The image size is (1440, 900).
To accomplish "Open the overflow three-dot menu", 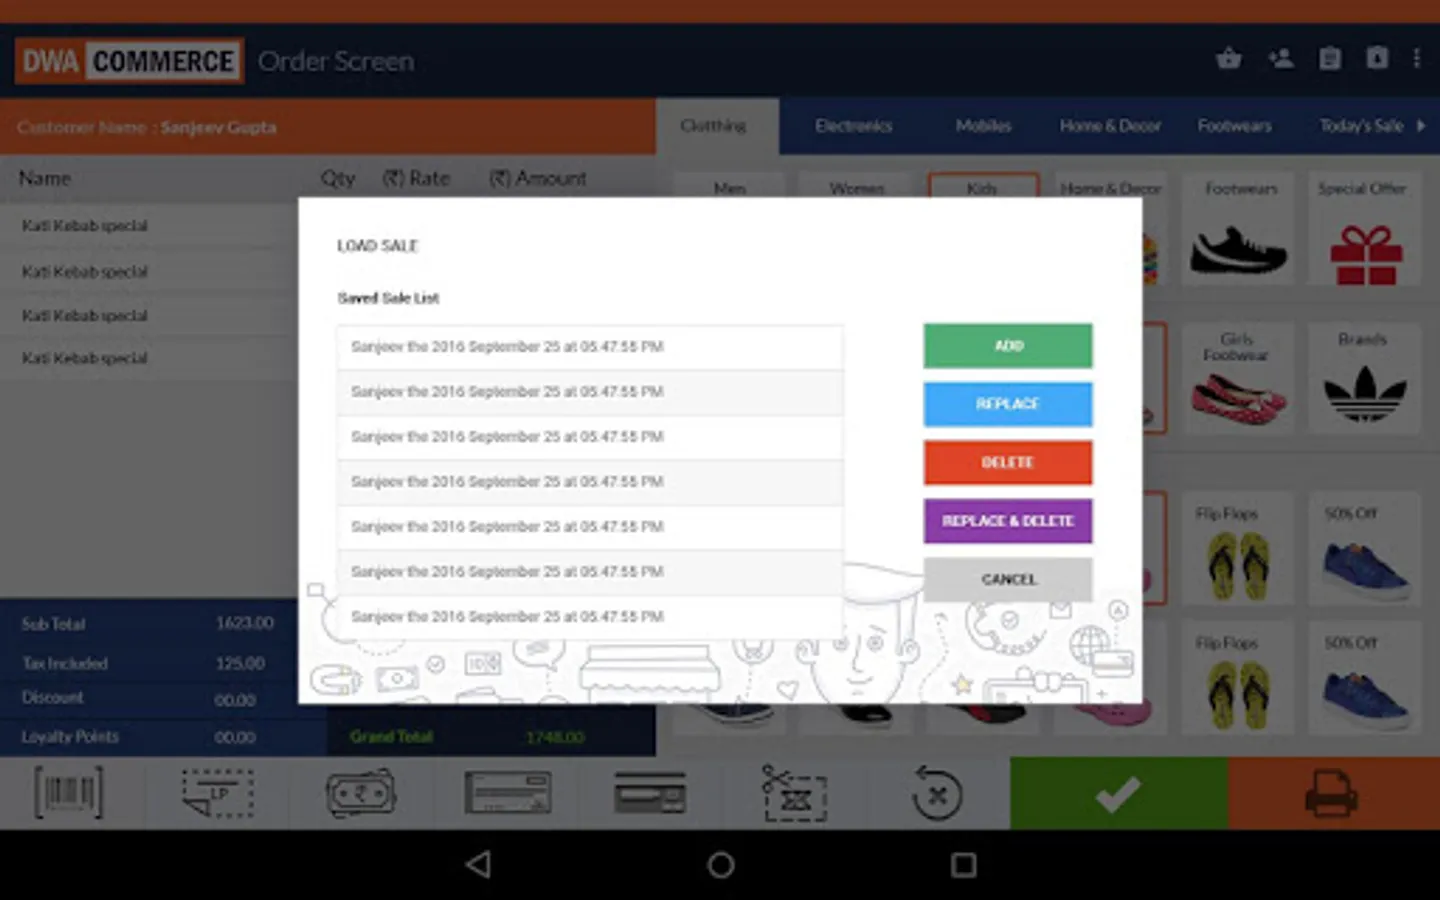I will coord(1417,58).
